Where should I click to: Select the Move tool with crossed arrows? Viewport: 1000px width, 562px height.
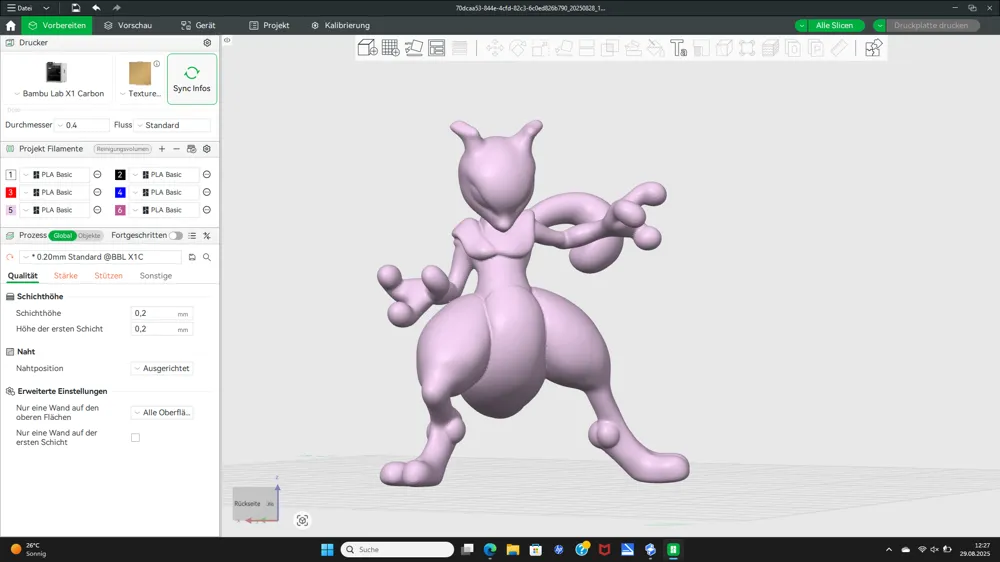494,48
